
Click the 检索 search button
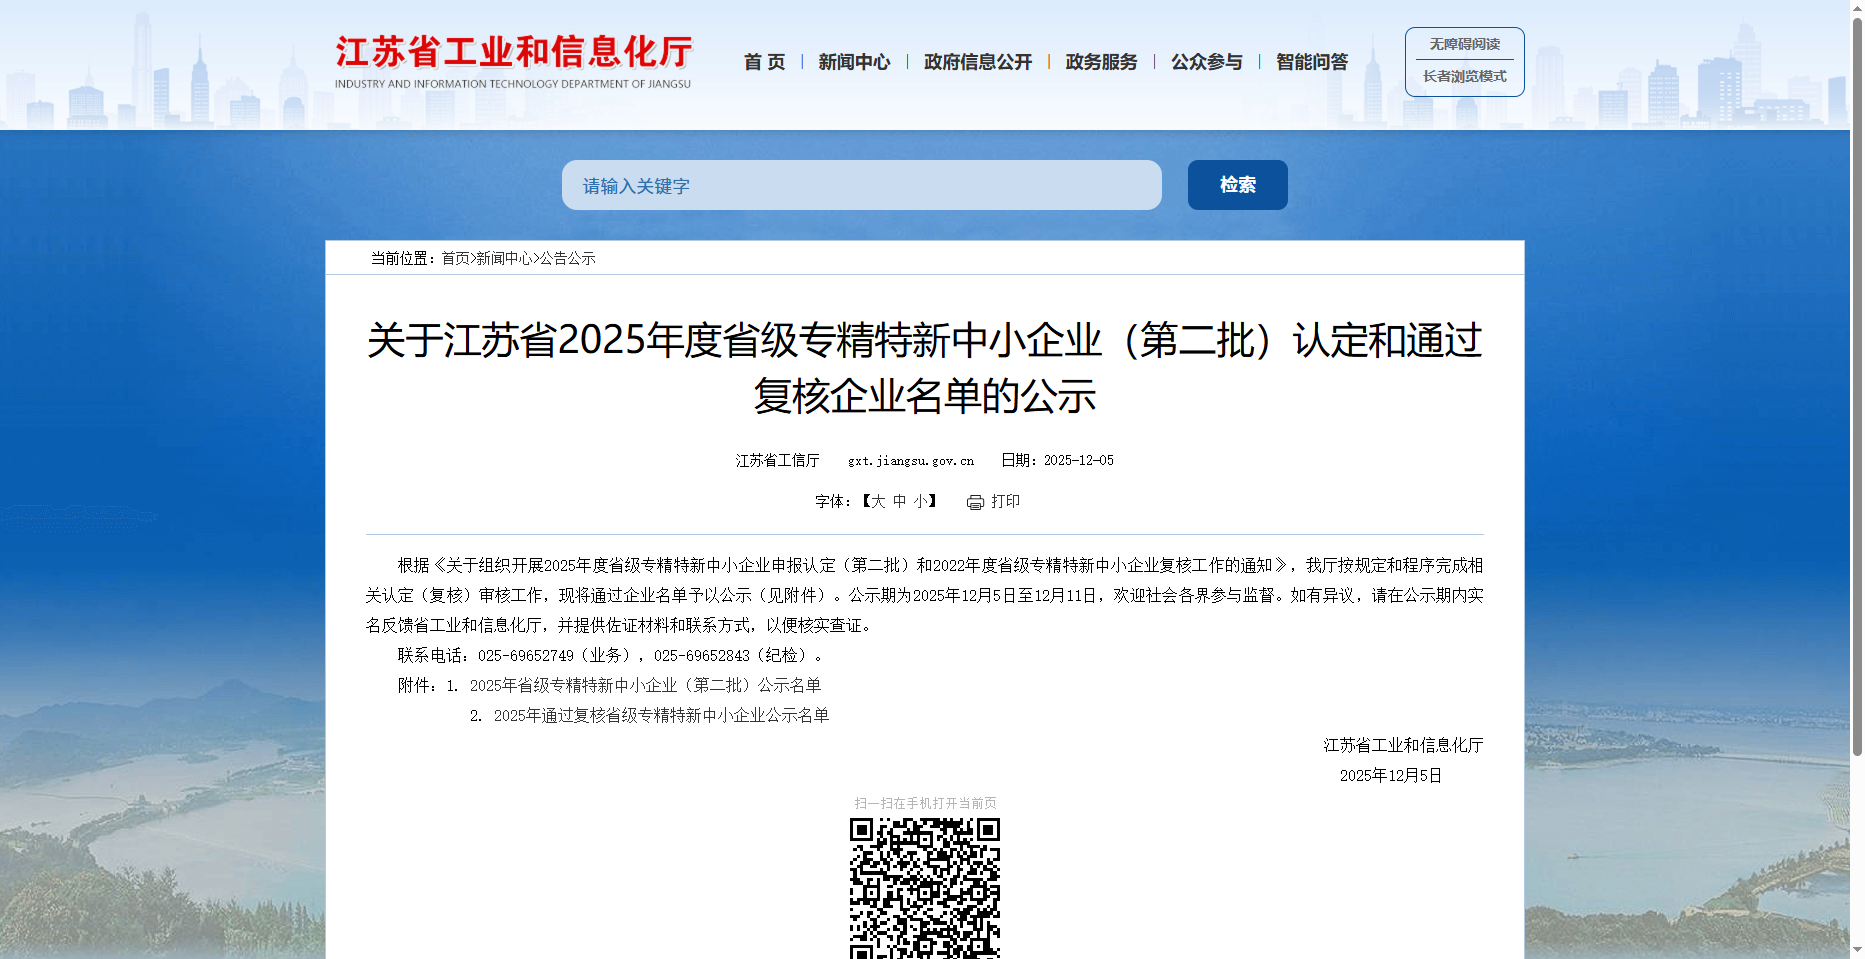point(1237,185)
